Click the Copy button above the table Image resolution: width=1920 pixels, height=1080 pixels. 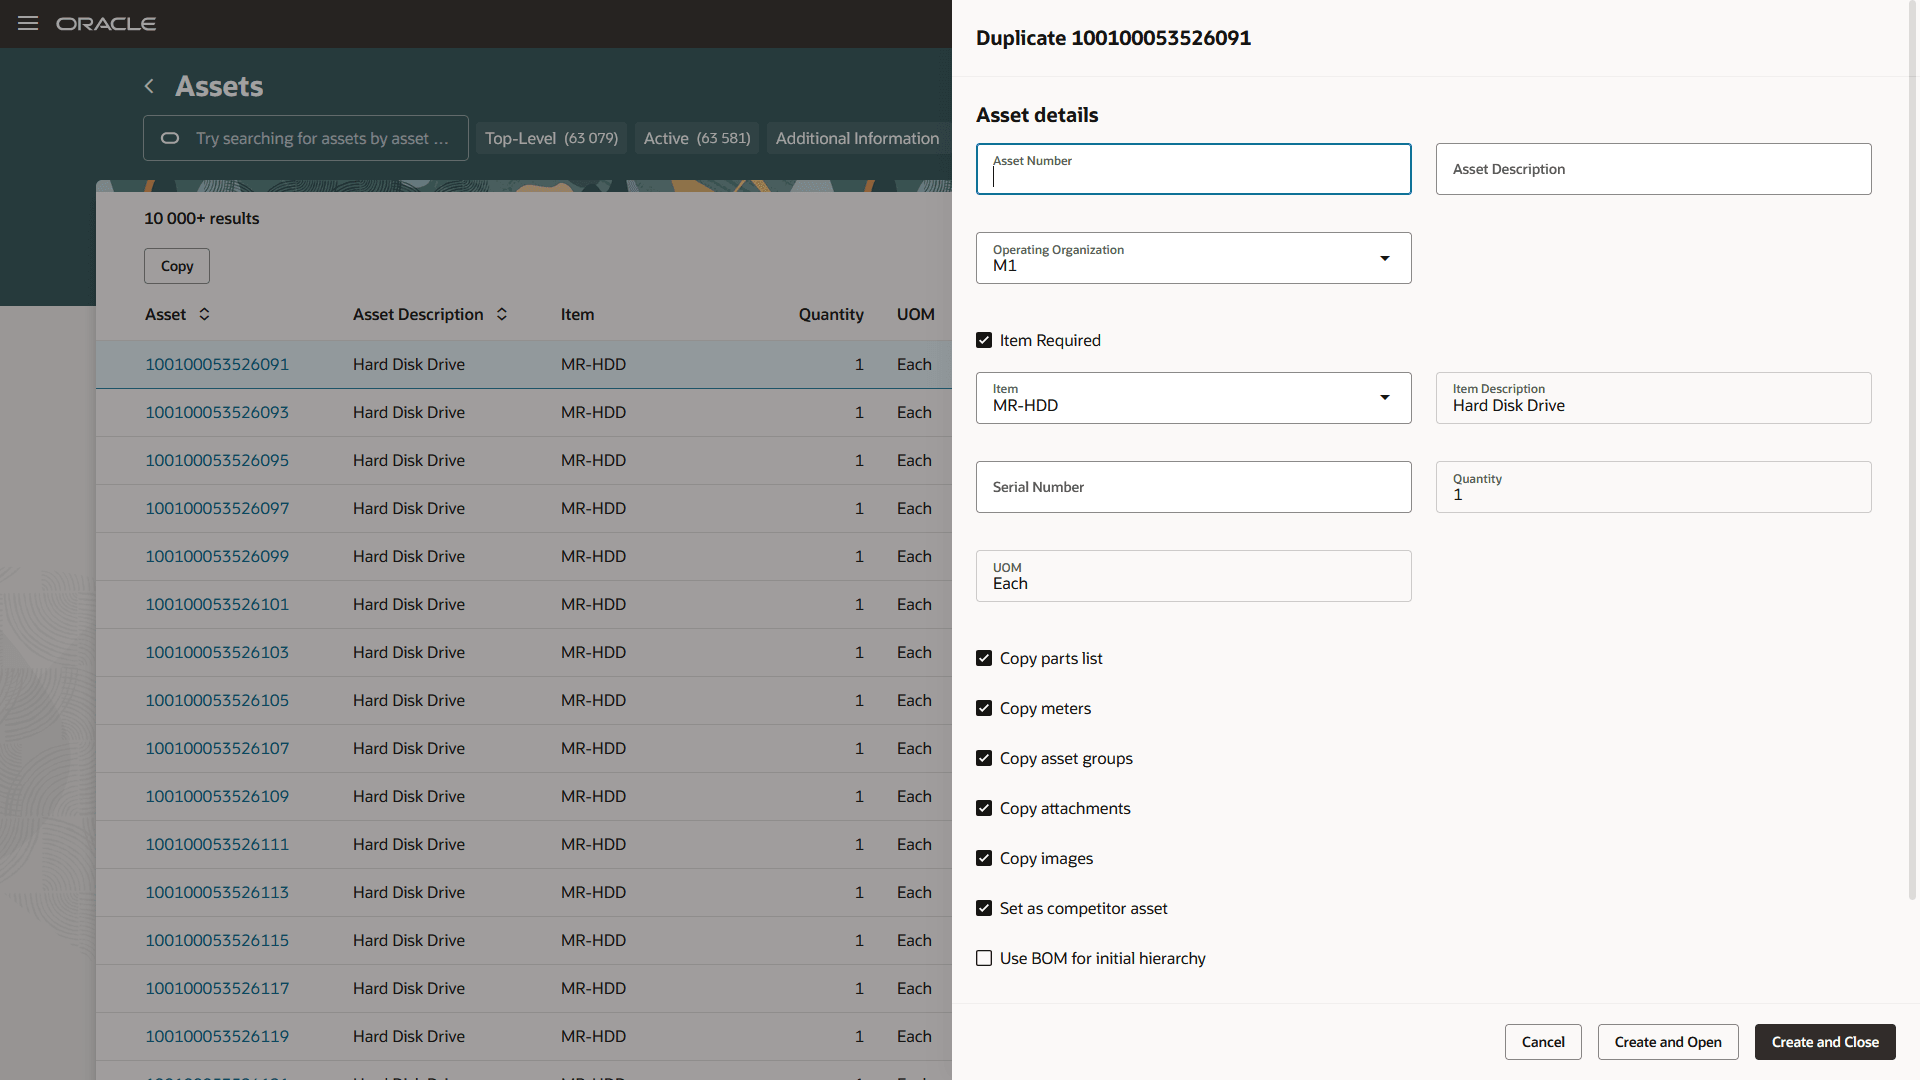[x=177, y=266]
